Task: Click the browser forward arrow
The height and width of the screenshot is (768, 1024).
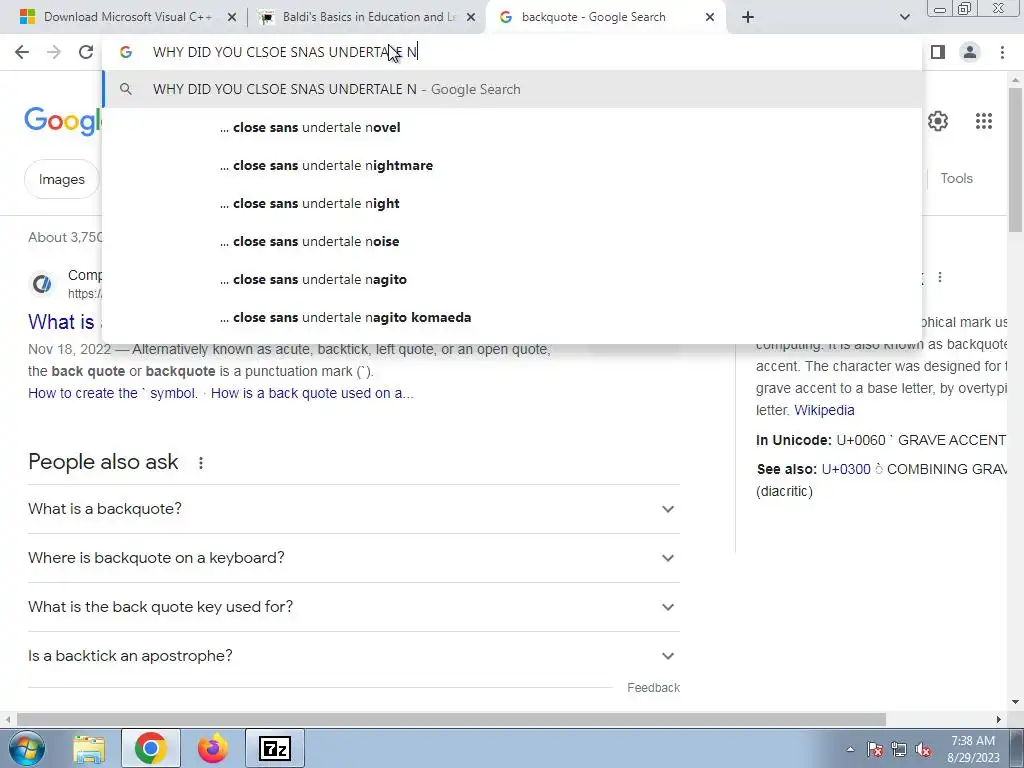Action: (54, 52)
